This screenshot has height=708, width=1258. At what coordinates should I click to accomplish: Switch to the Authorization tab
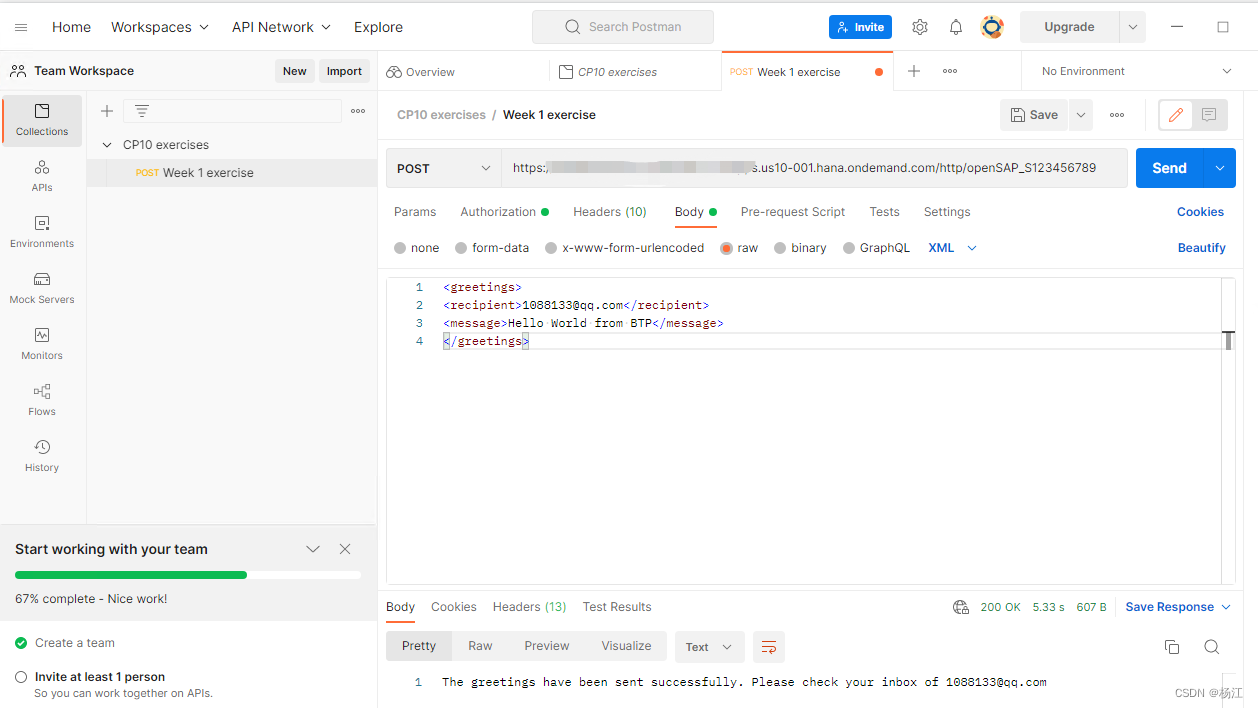point(504,212)
